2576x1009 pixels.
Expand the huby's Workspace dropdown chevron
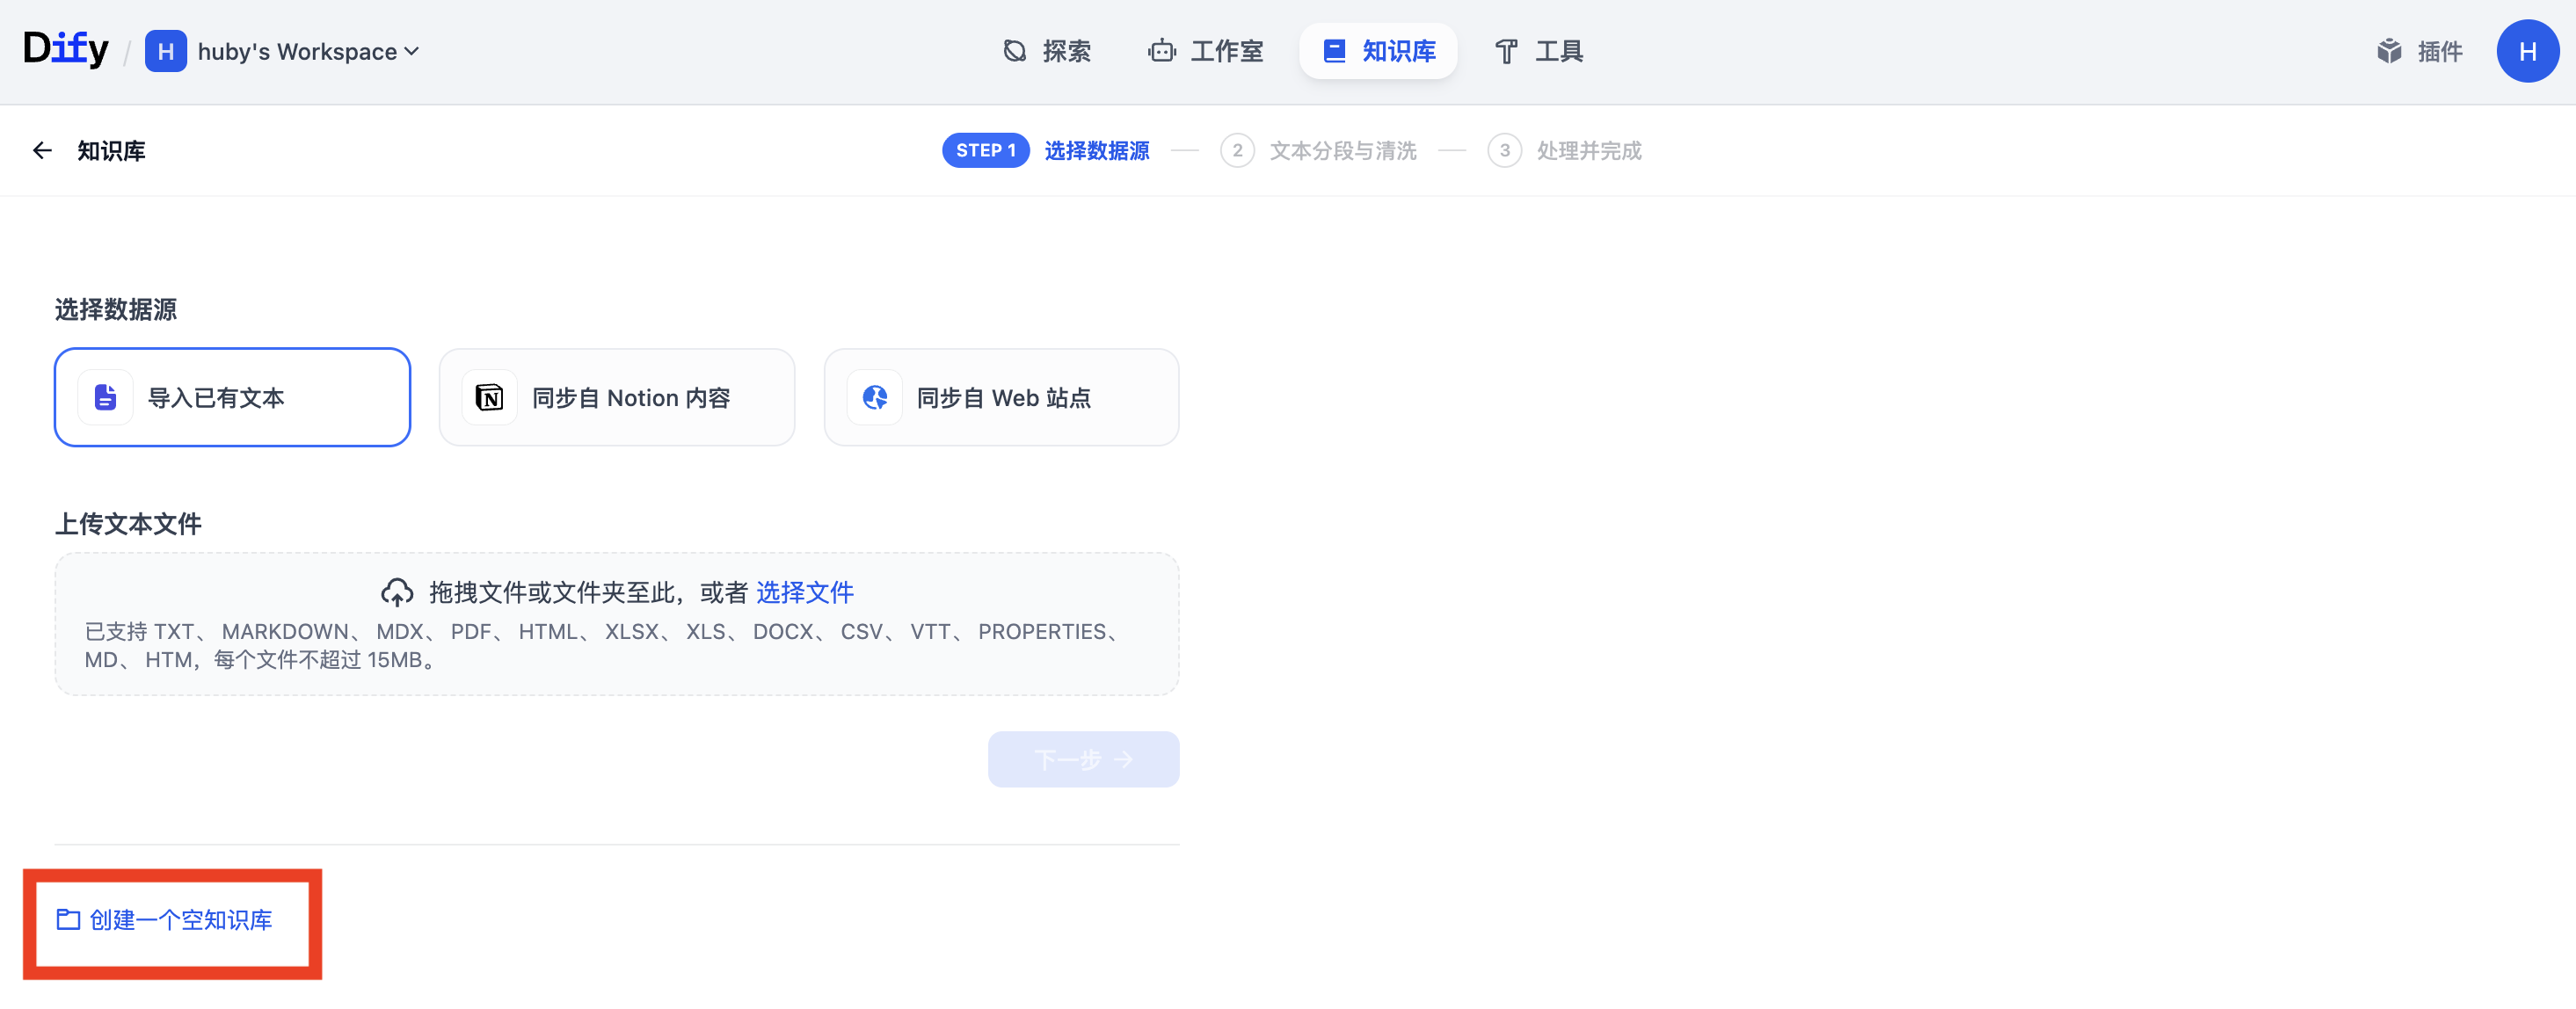point(412,51)
